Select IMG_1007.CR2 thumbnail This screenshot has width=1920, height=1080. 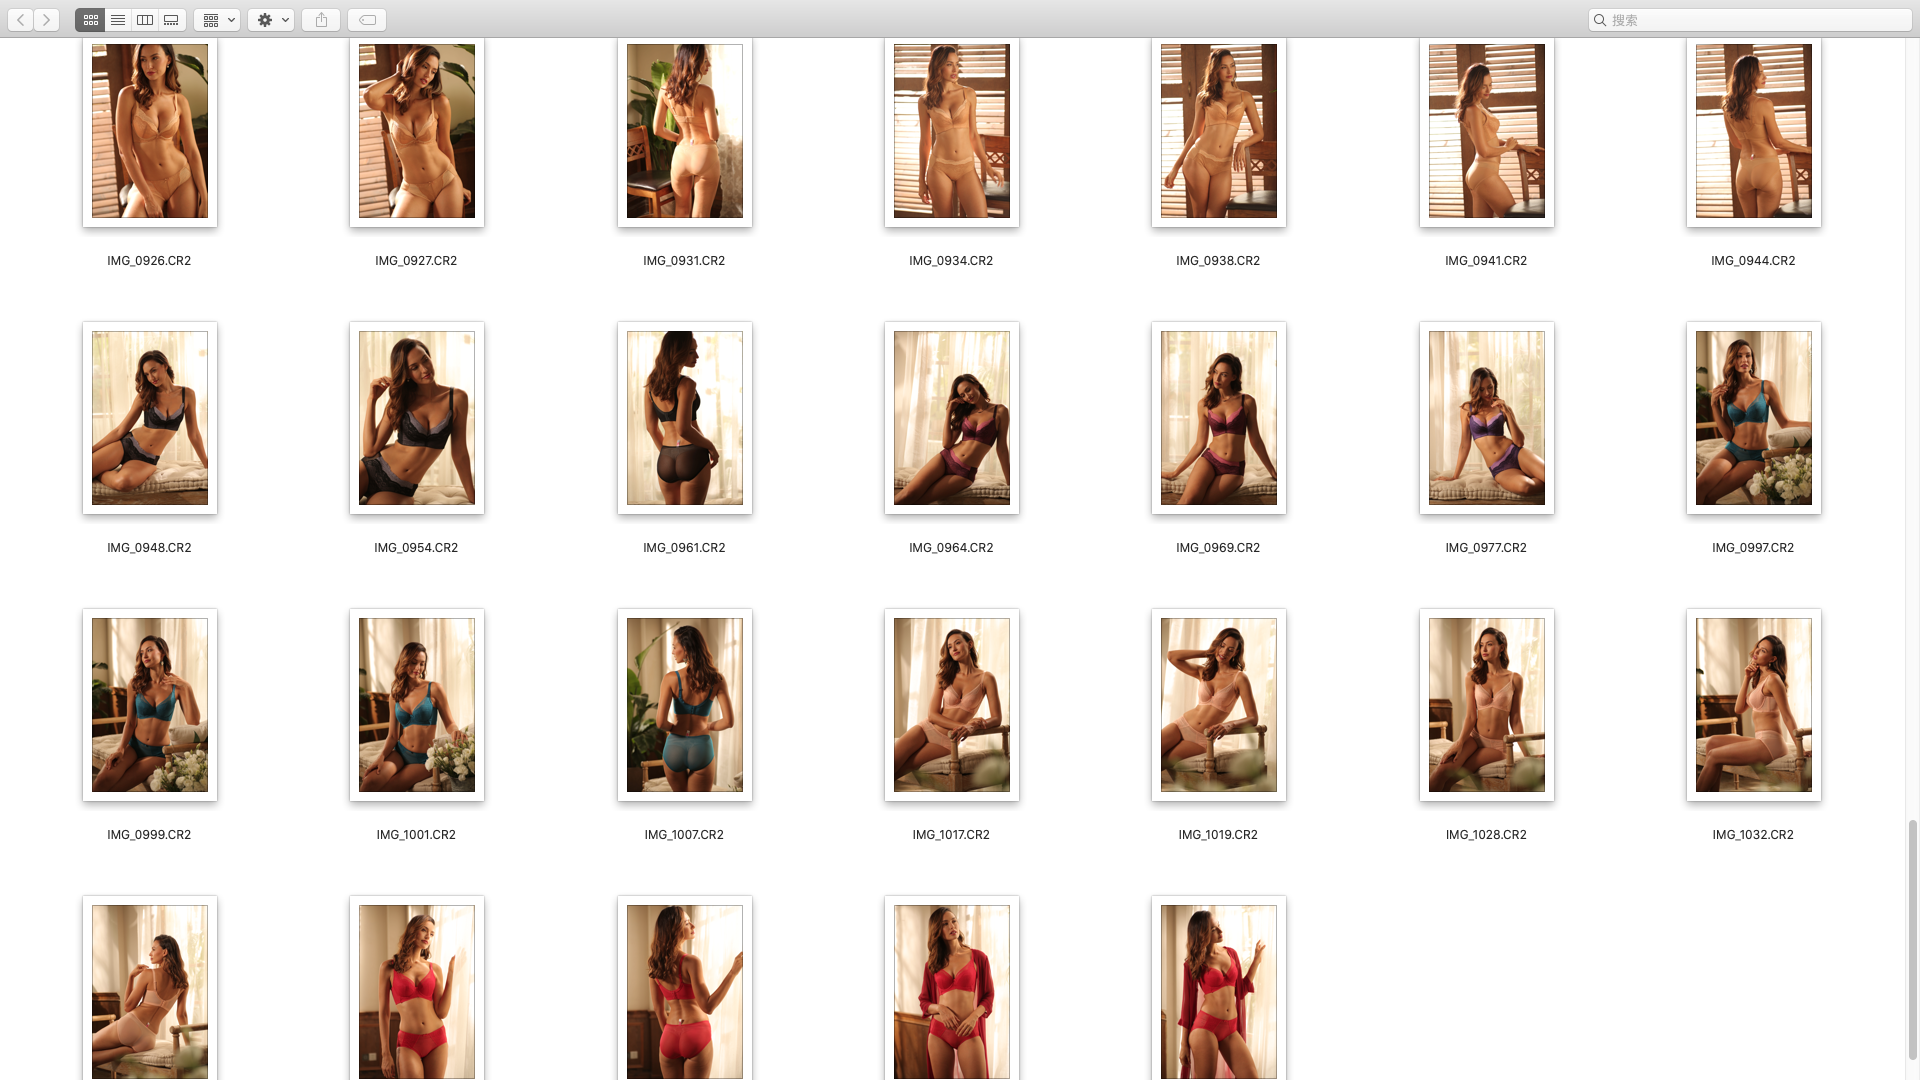pos(684,705)
